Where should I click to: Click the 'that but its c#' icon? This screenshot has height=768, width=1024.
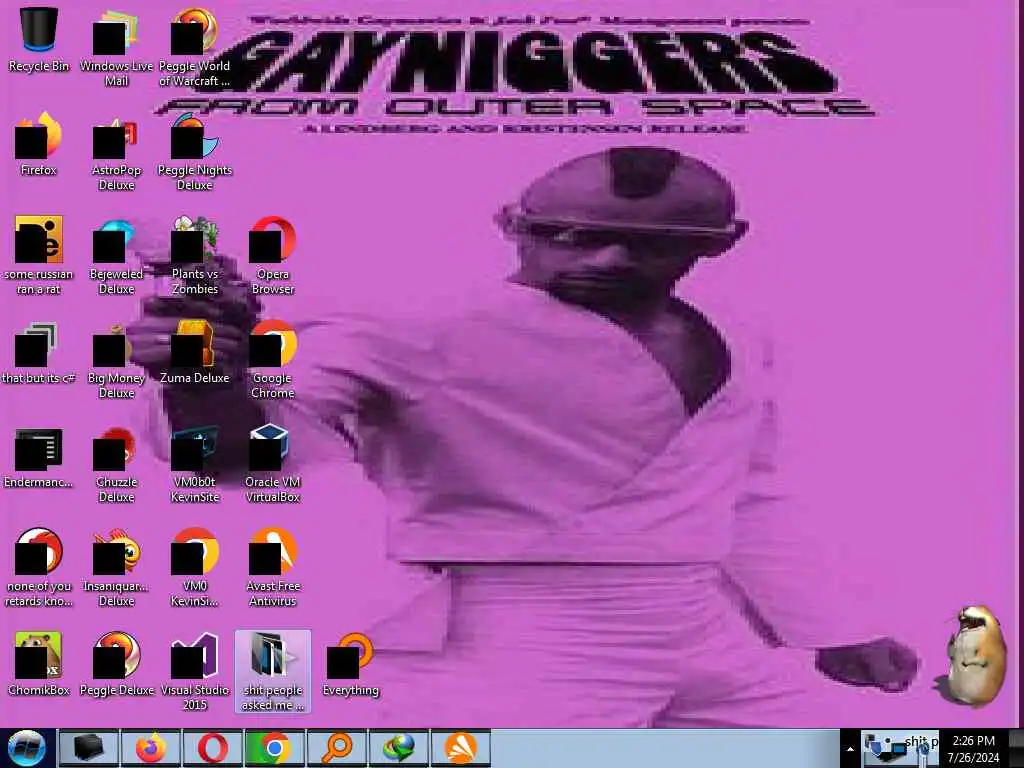tap(39, 352)
